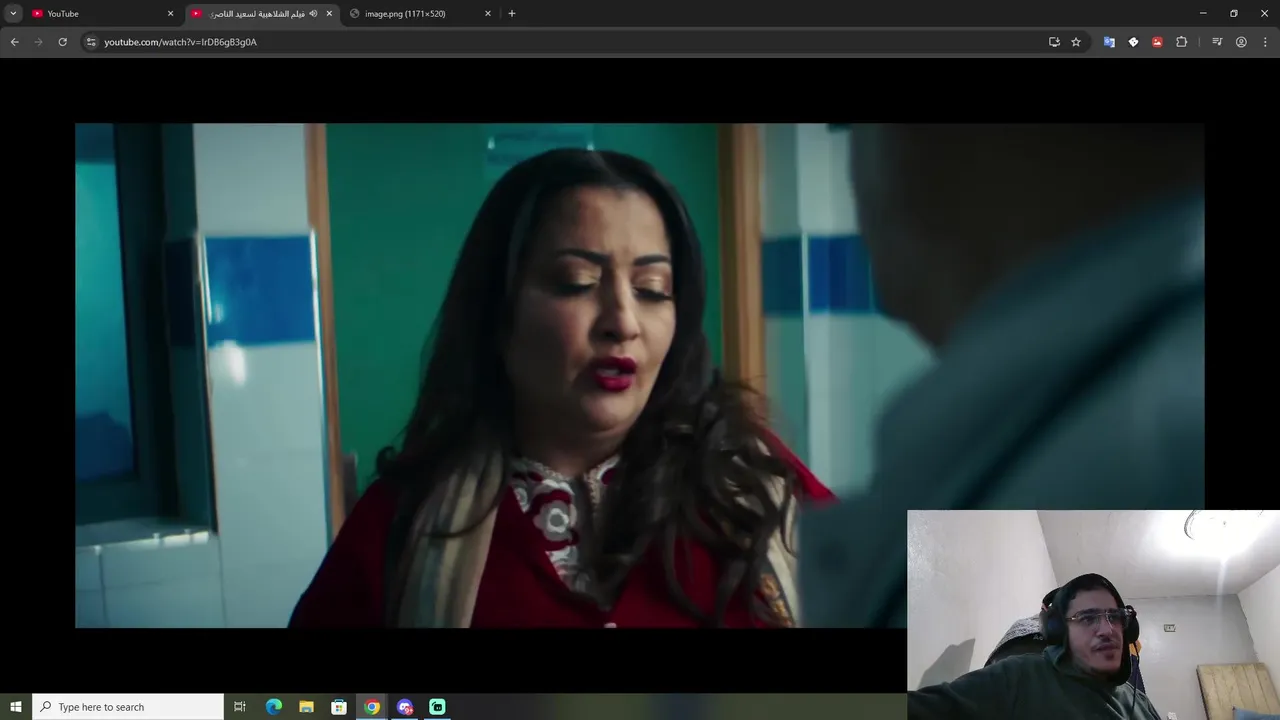Open the Extensions puzzle menu
The image size is (1280, 720).
1181,42
